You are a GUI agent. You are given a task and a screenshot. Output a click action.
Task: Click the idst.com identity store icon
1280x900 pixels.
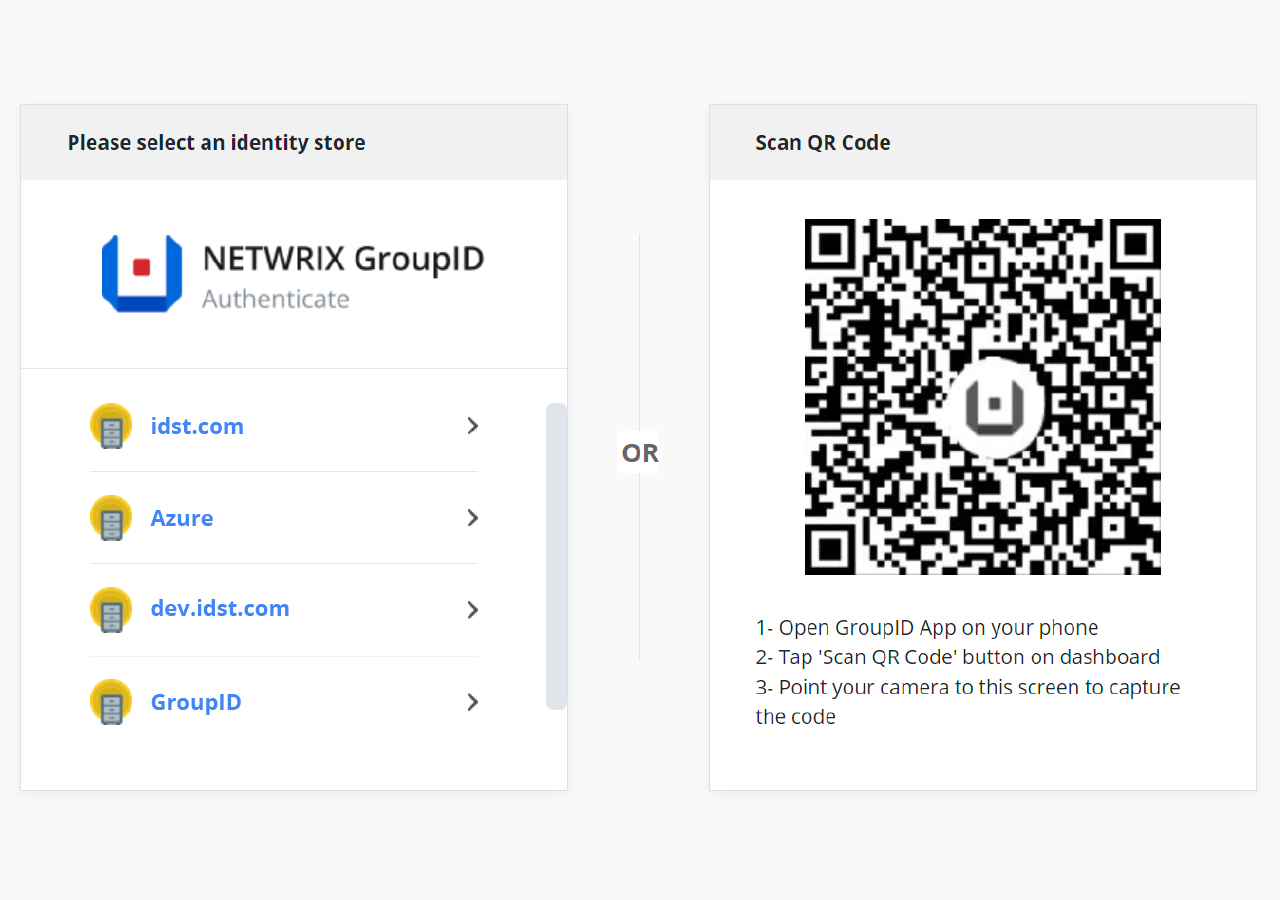[111, 426]
